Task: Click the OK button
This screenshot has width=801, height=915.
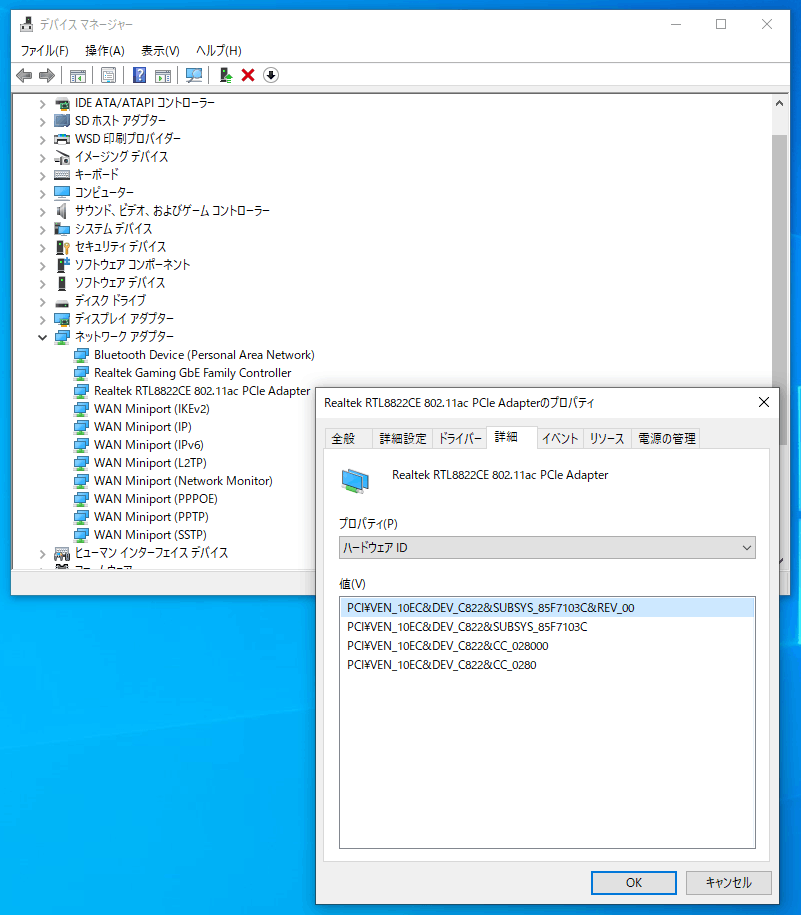Action: [x=633, y=882]
